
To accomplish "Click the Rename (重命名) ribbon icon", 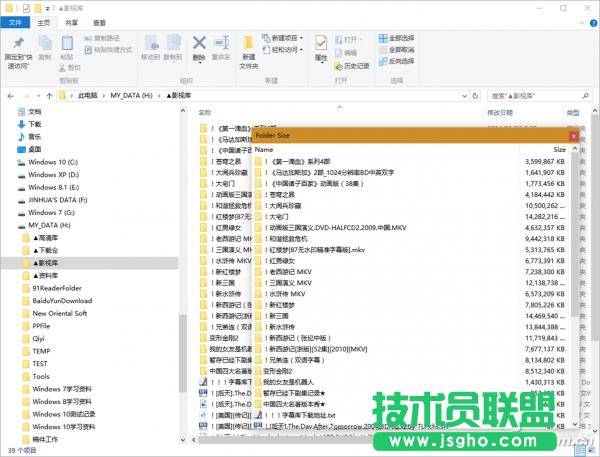I will point(221,47).
